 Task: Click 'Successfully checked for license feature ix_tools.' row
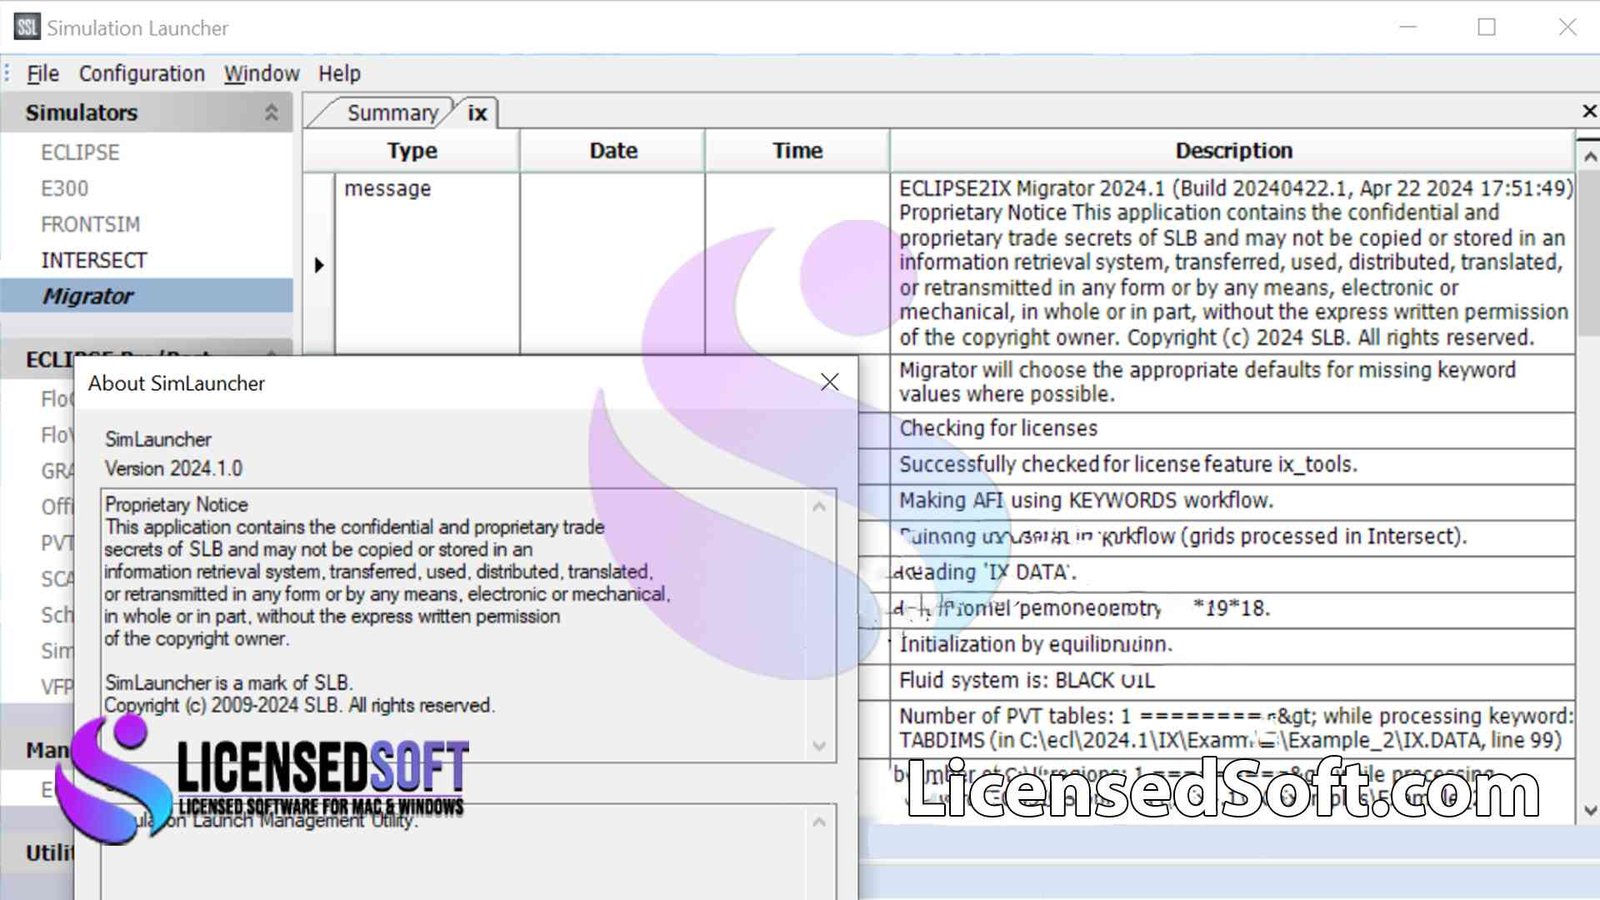pos(1232,465)
